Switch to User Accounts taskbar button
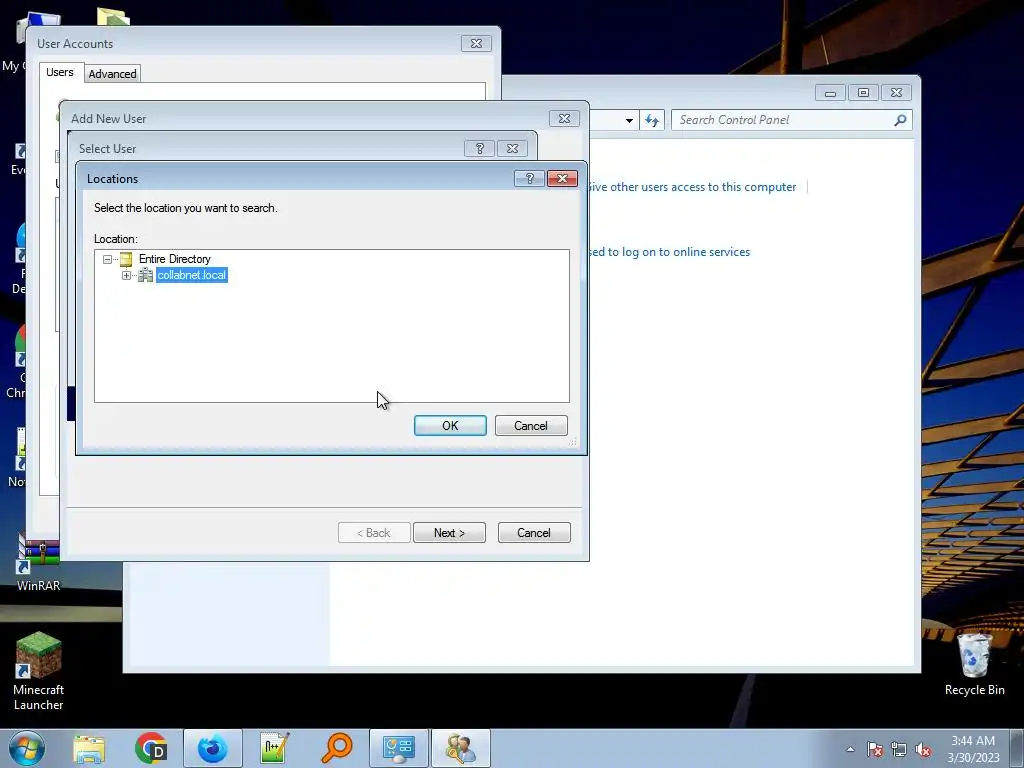1024x768 pixels. [x=461, y=748]
